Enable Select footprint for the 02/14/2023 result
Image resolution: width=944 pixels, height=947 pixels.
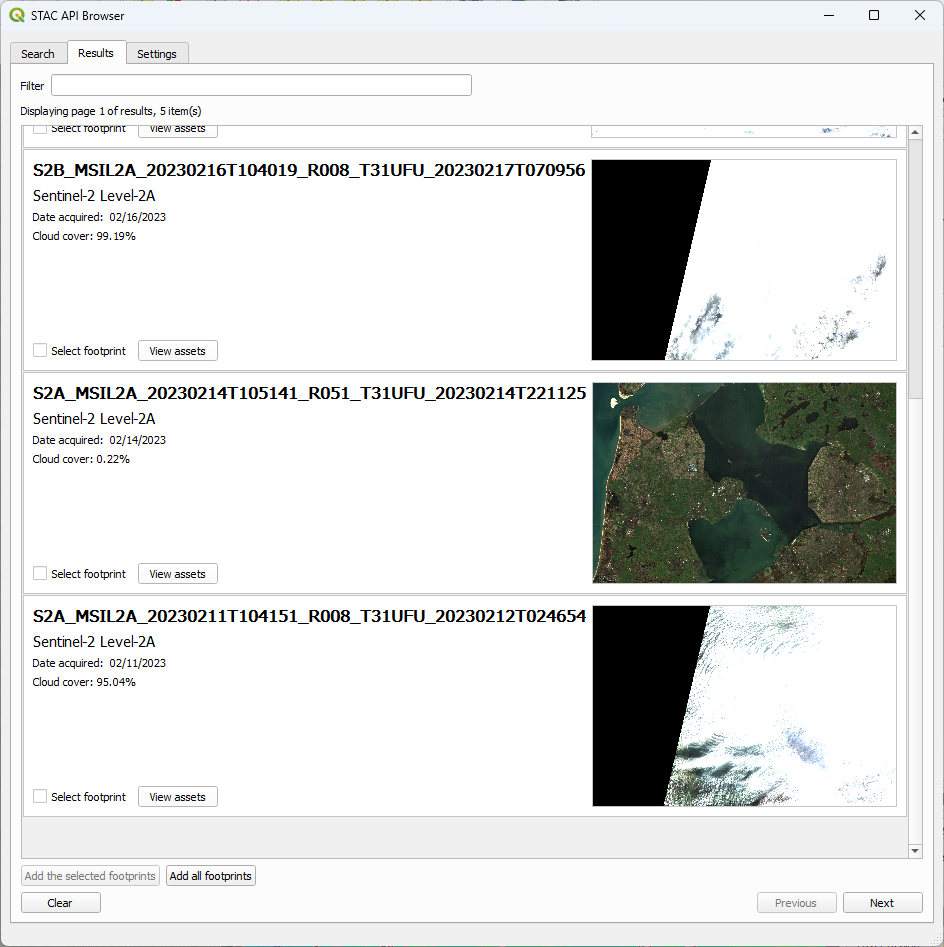point(39,573)
